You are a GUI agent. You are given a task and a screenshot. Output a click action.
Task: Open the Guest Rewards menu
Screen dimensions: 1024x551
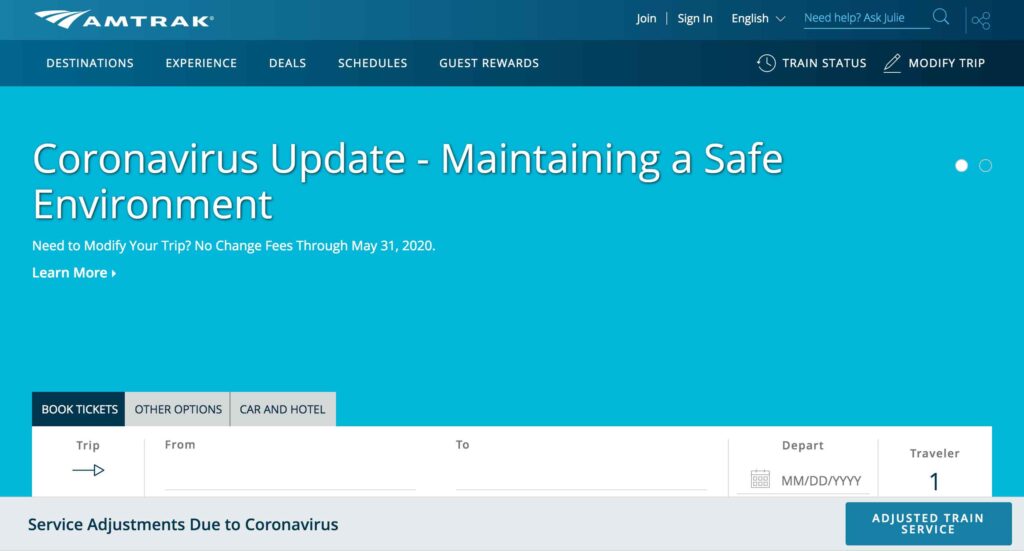point(489,63)
